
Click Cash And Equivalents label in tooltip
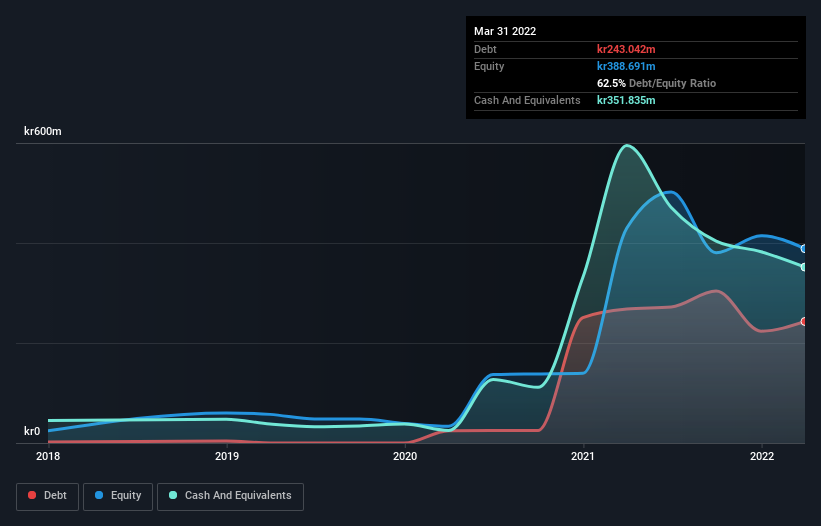(x=527, y=100)
